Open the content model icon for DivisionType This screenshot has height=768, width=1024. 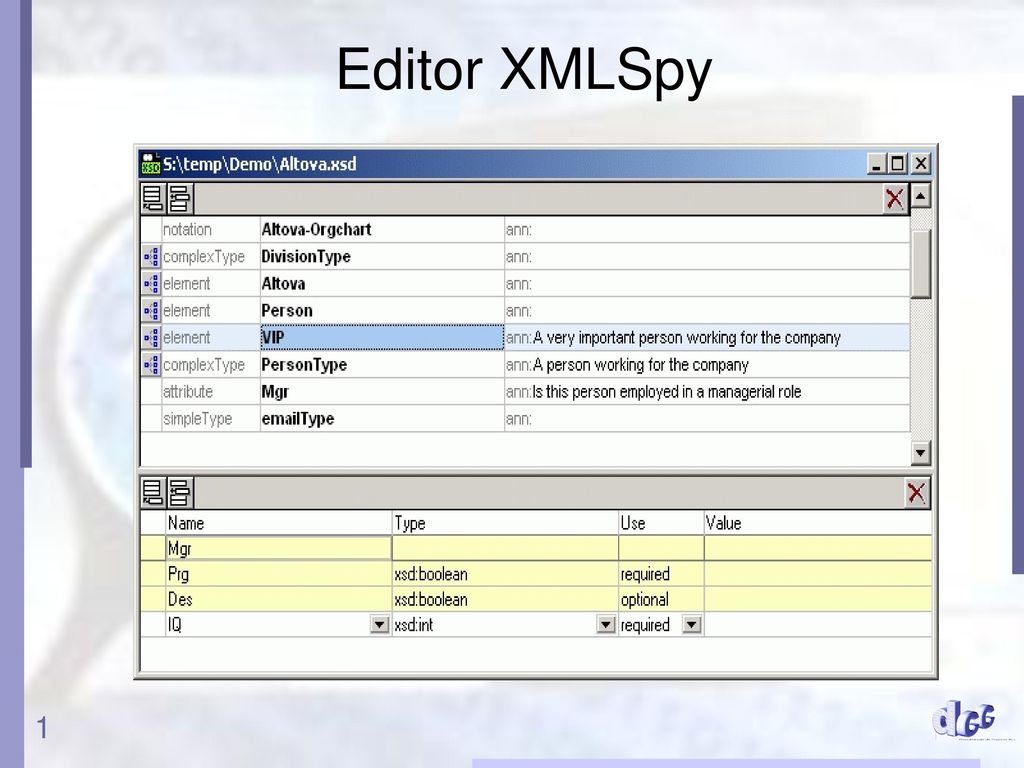click(152, 257)
